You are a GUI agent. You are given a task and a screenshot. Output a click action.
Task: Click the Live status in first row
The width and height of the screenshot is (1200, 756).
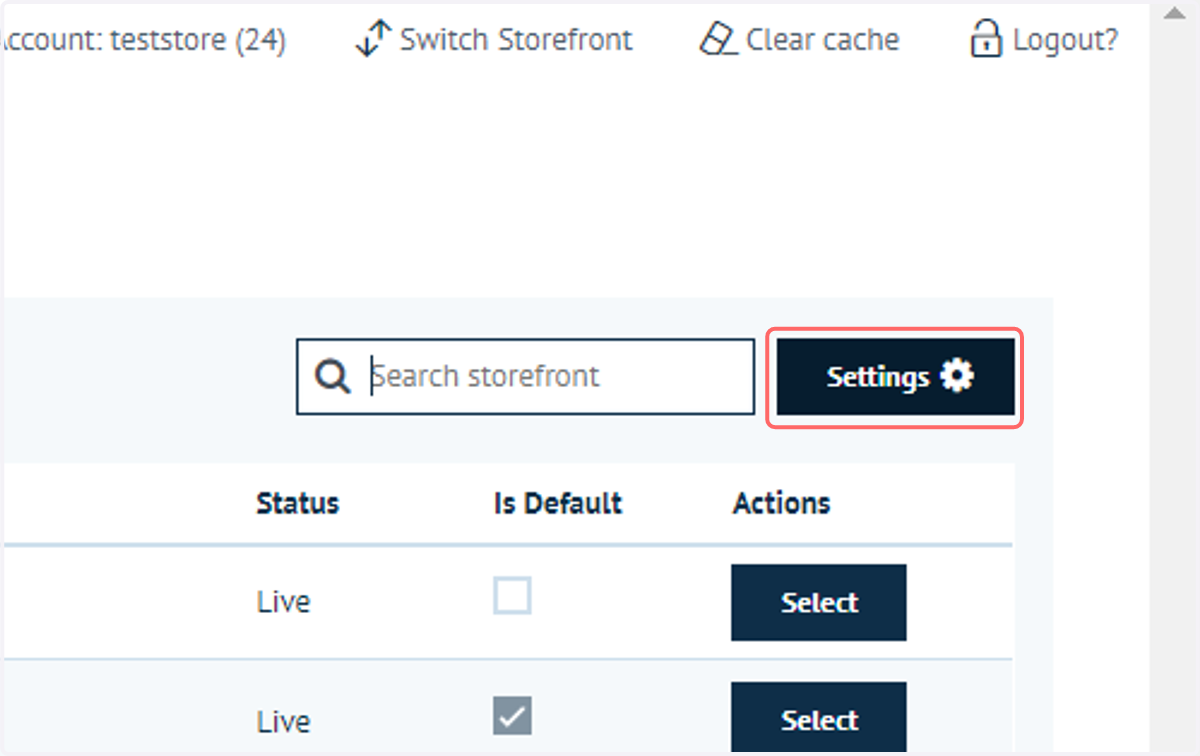click(283, 602)
